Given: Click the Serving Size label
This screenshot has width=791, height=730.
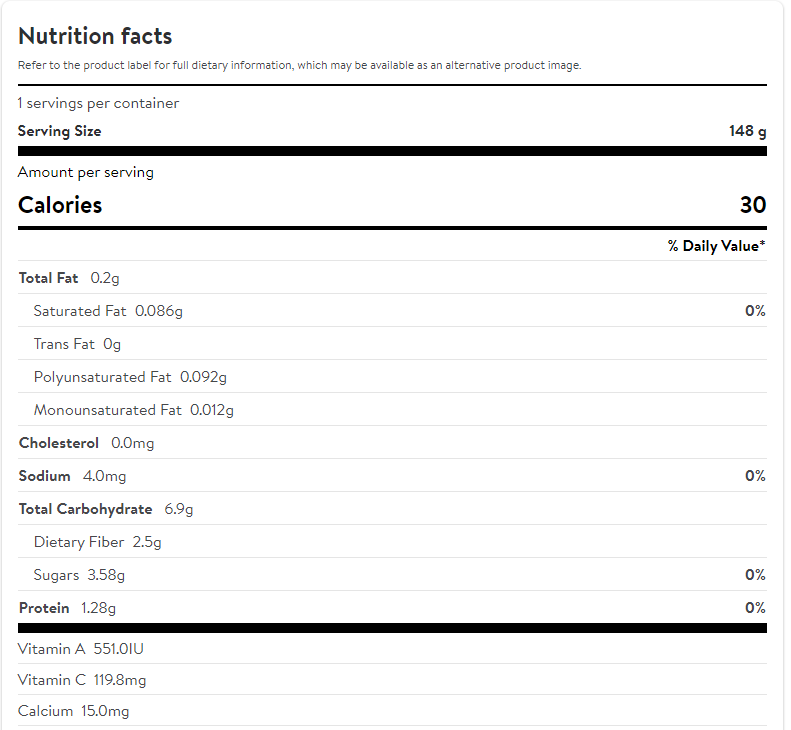Looking at the screenshot, I should tap(59, 131).
